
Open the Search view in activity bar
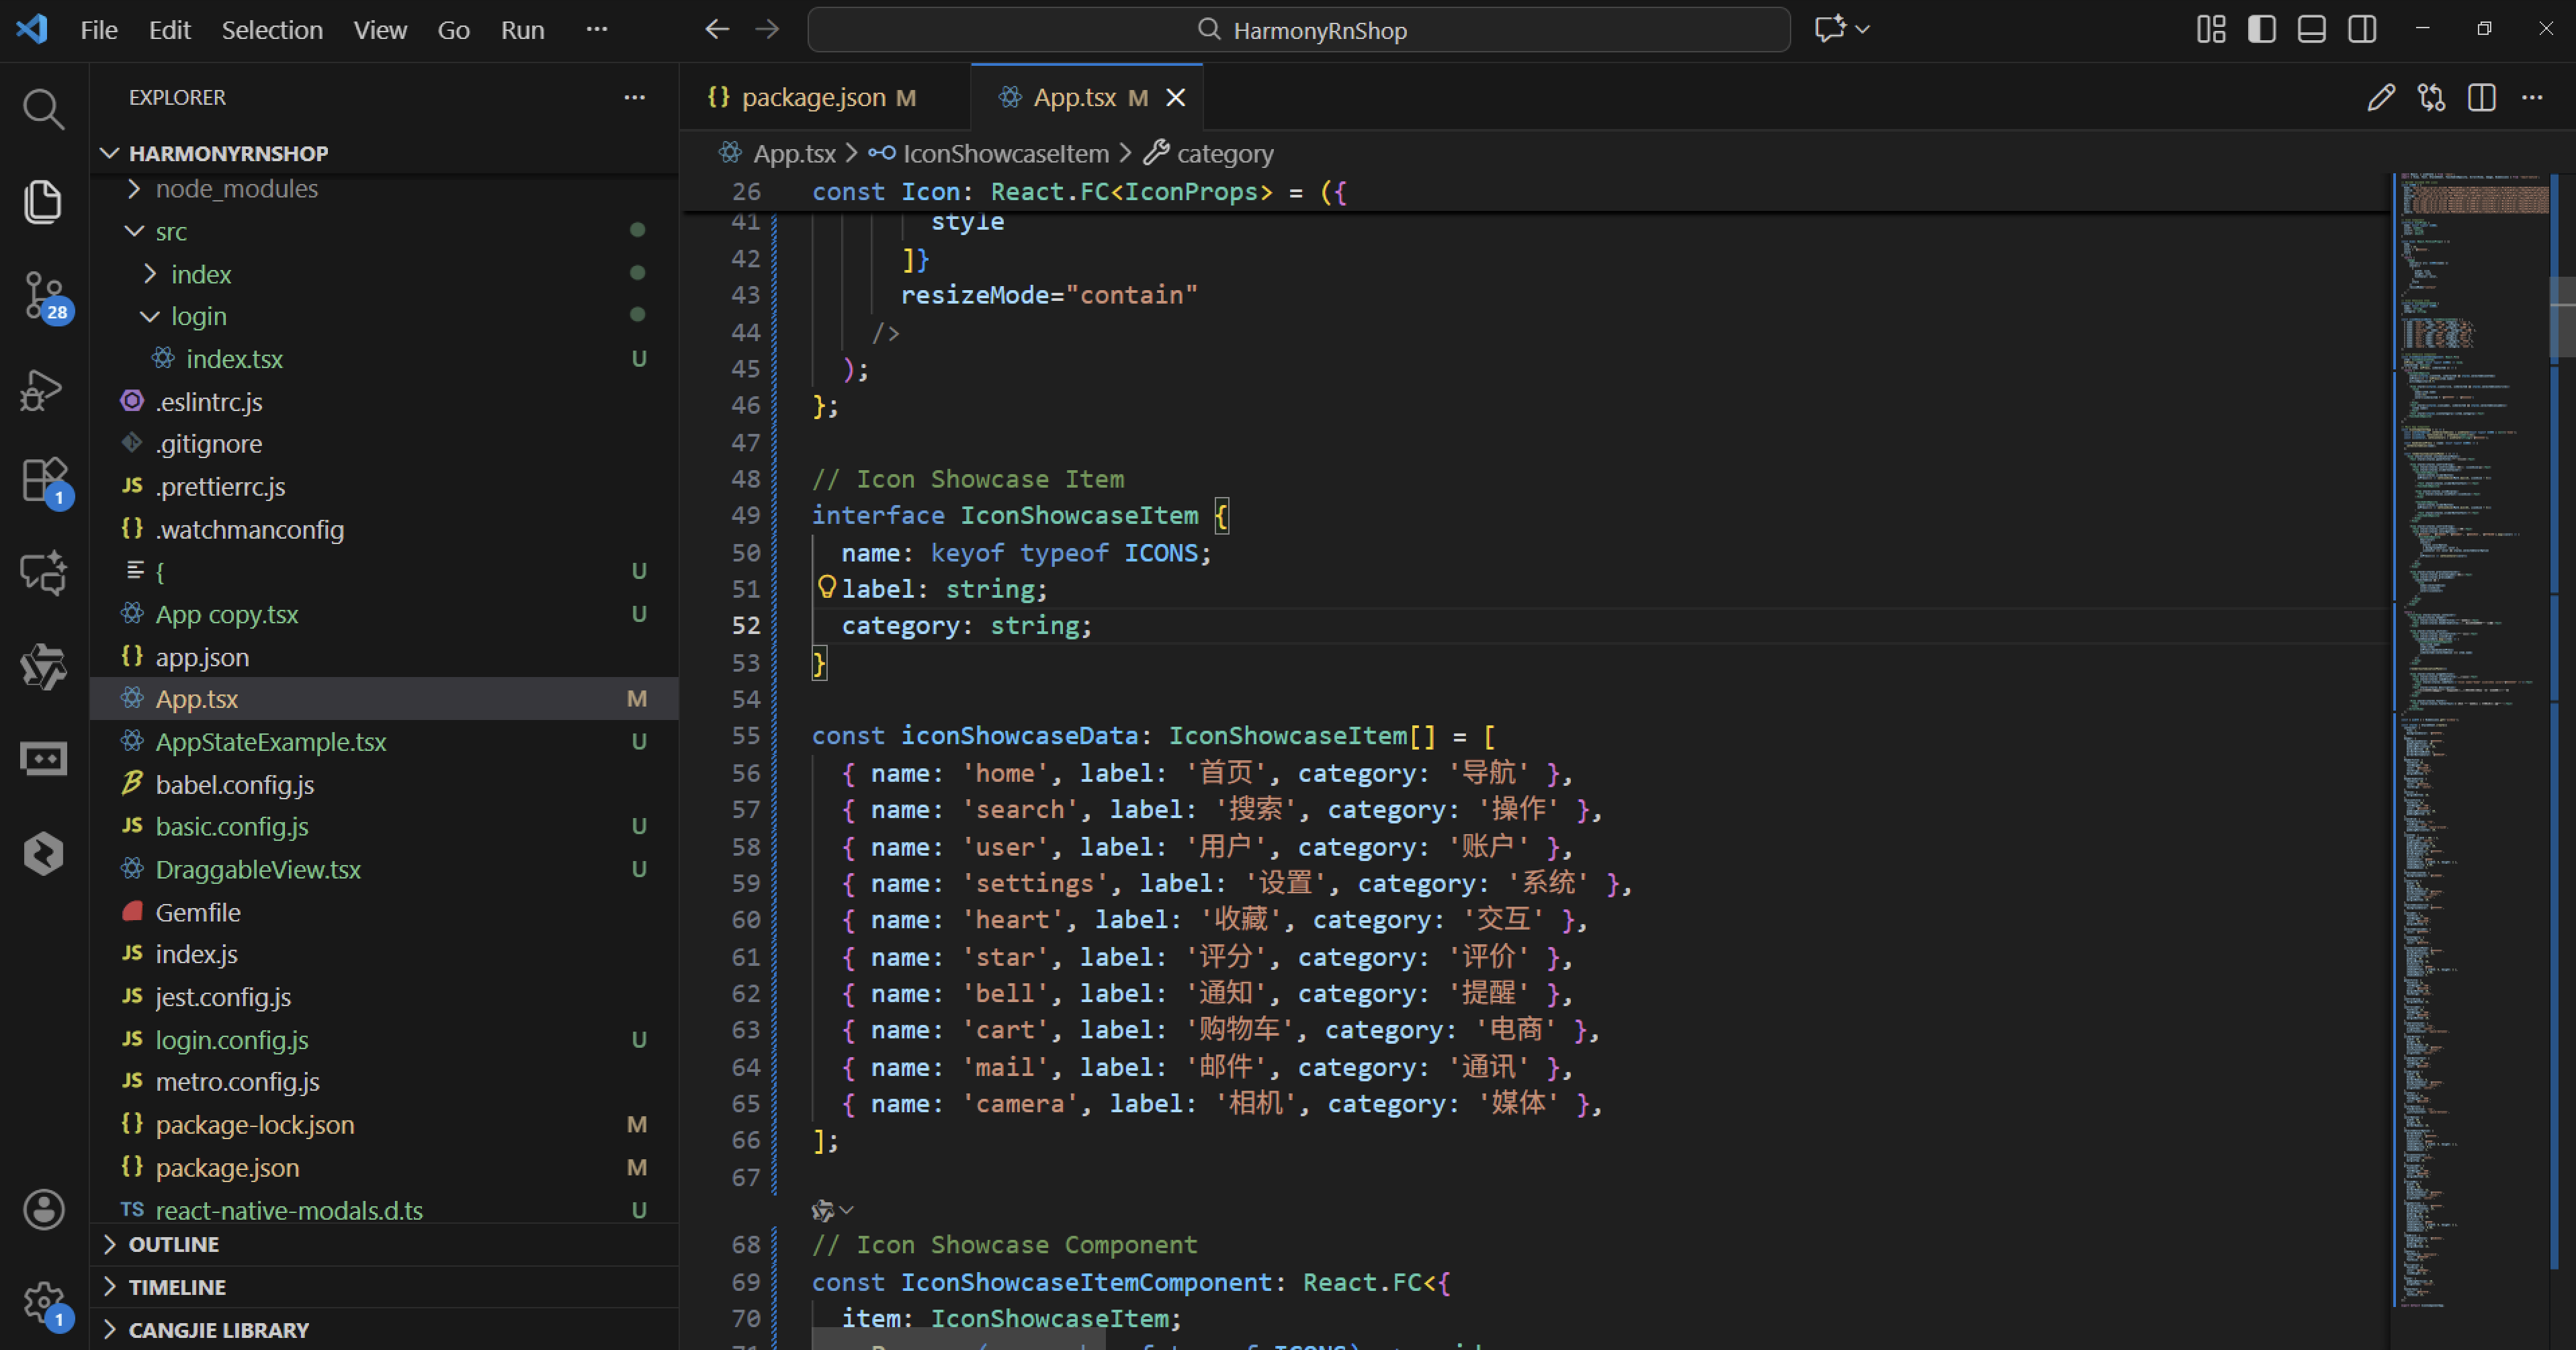43,109
